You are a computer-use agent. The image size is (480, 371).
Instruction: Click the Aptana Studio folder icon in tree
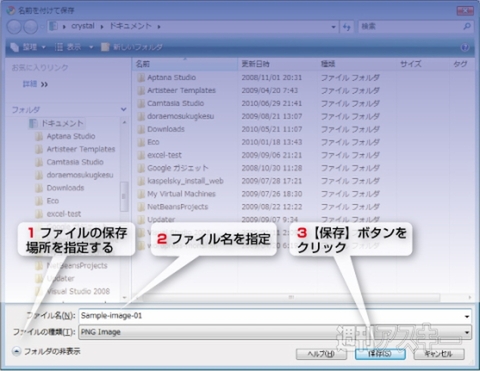point(39,136)
